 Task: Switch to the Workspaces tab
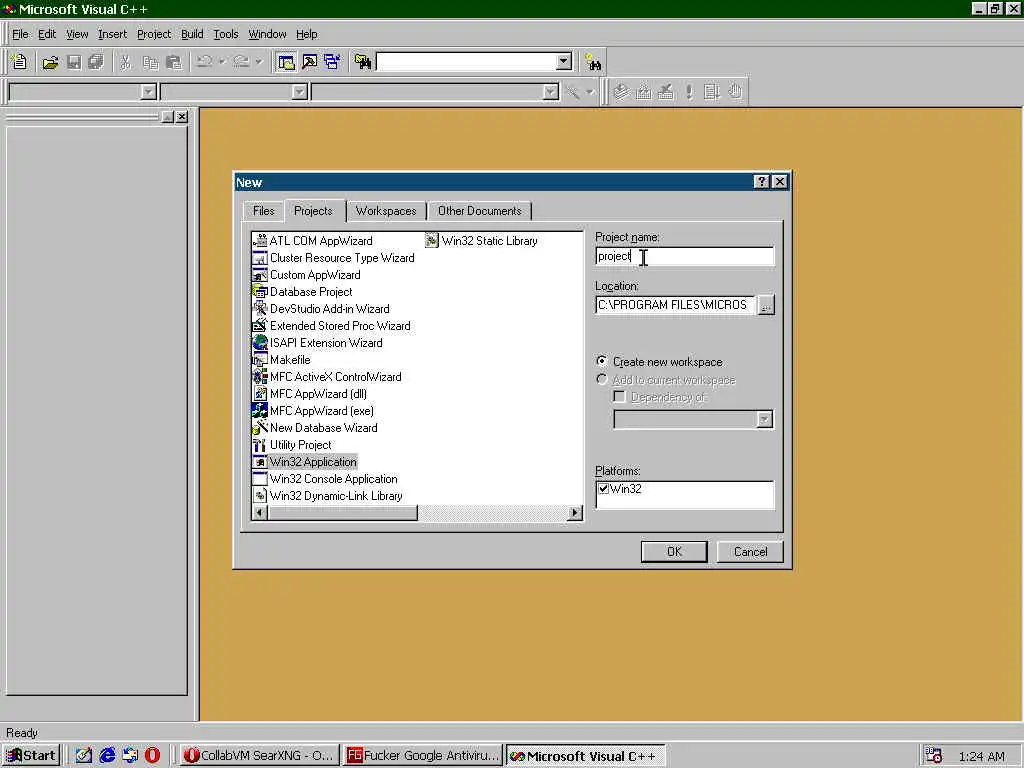click(x=386, y=211)
